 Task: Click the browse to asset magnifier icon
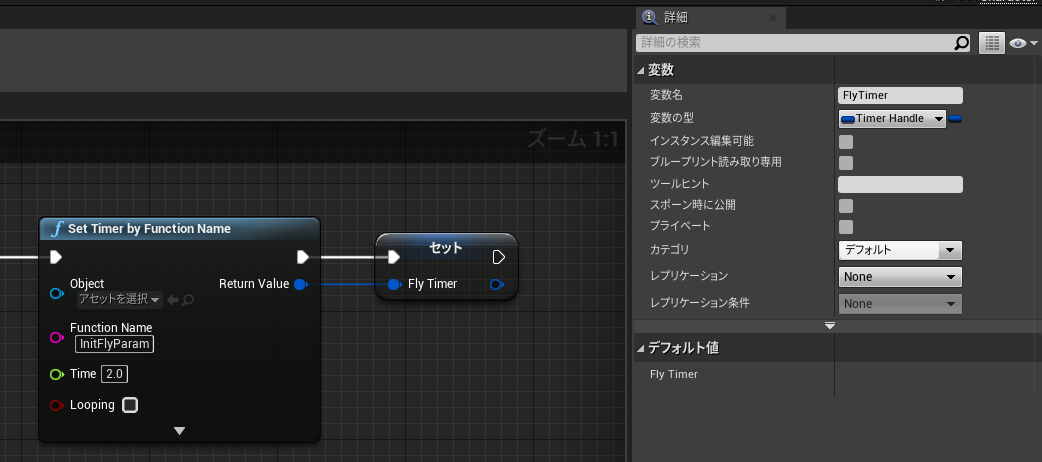188,300
